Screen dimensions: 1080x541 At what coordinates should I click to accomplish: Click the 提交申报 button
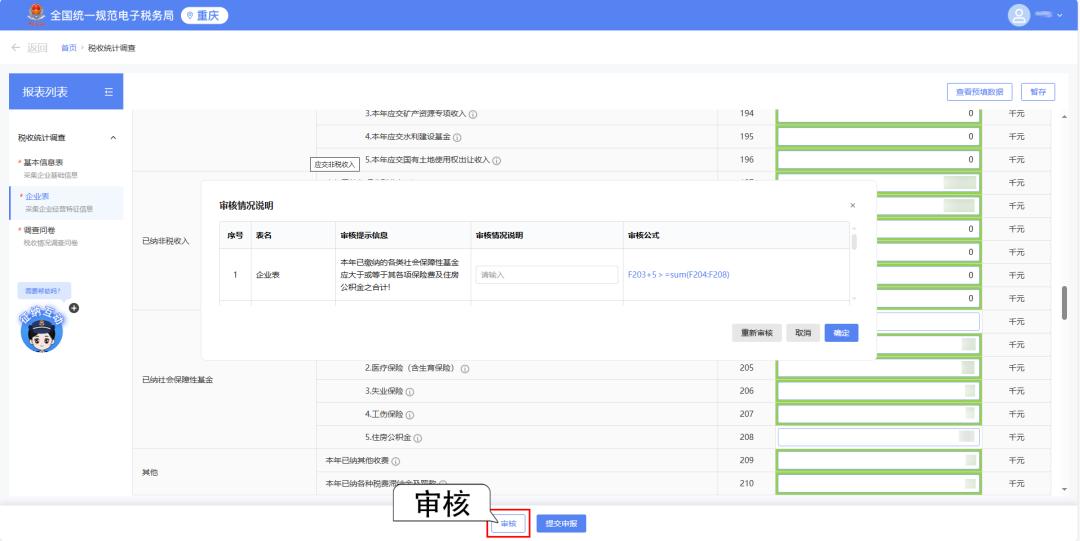[562, 524]
